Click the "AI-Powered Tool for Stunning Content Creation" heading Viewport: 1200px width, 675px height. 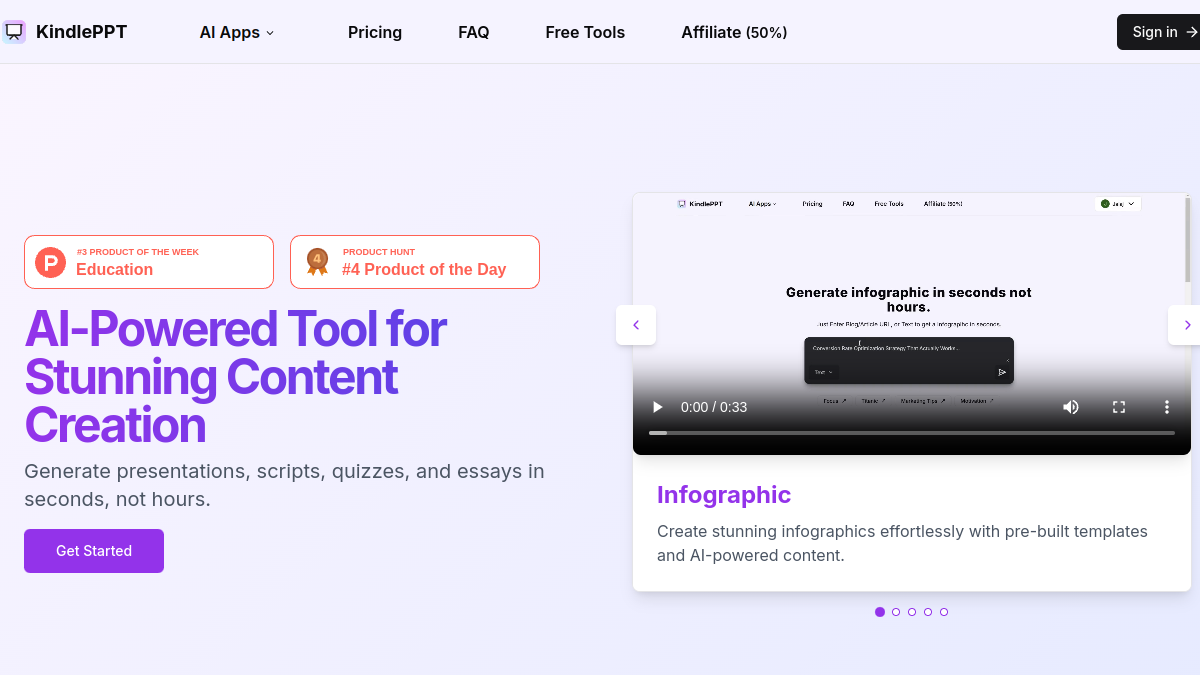(x=236, y=377)
